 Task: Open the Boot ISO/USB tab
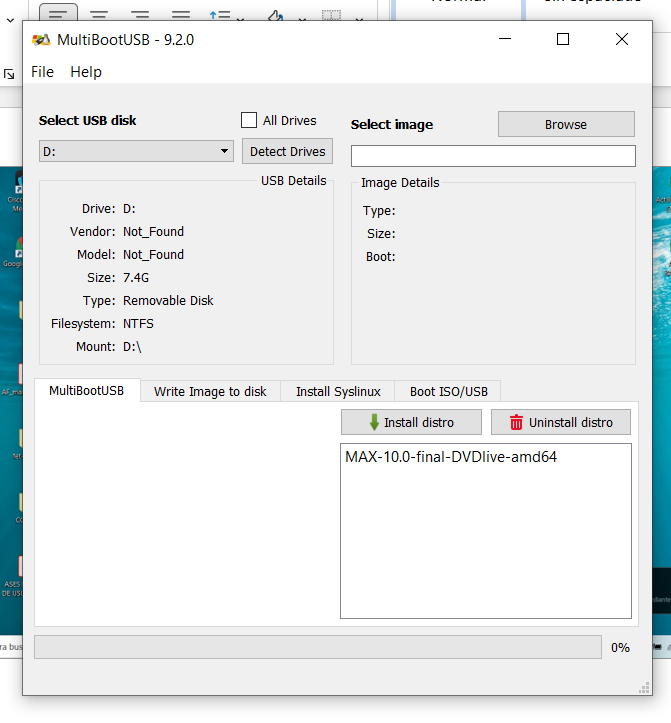click(448, 391)
